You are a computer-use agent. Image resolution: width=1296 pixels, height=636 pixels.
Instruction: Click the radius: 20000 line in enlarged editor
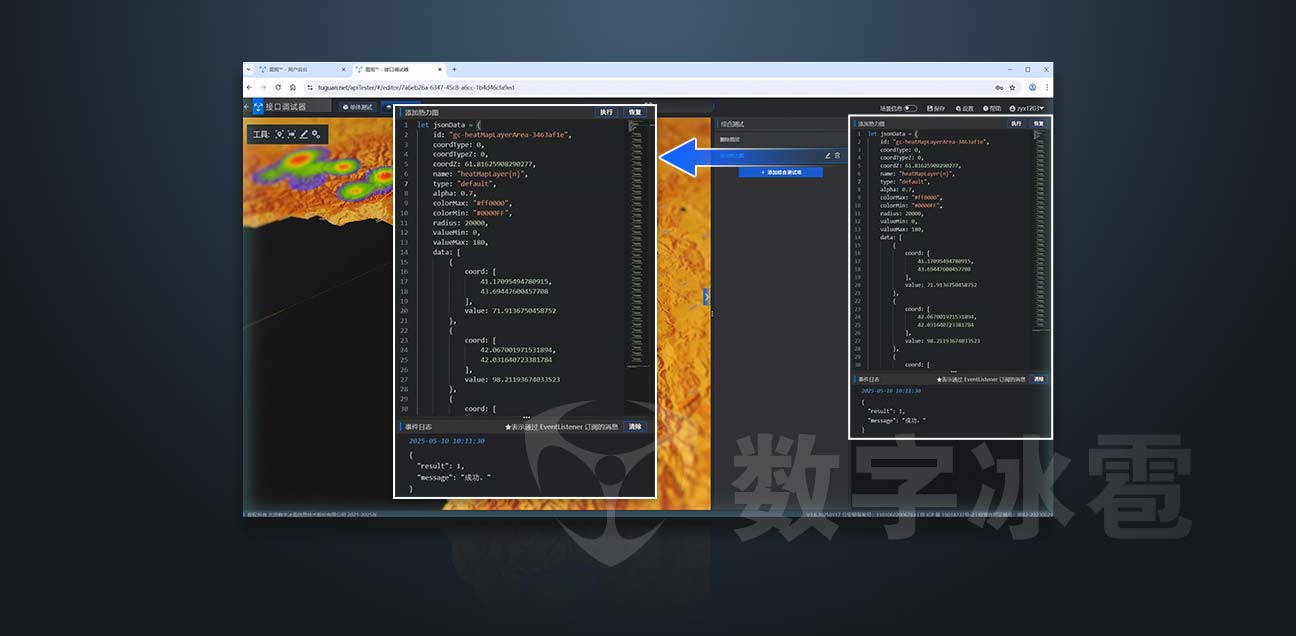tap(460, 222)
